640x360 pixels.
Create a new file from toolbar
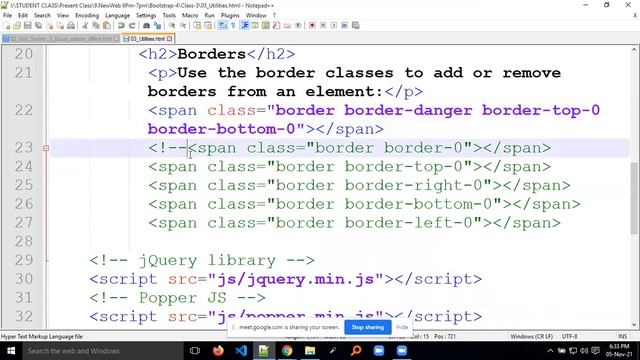point(7,25)
